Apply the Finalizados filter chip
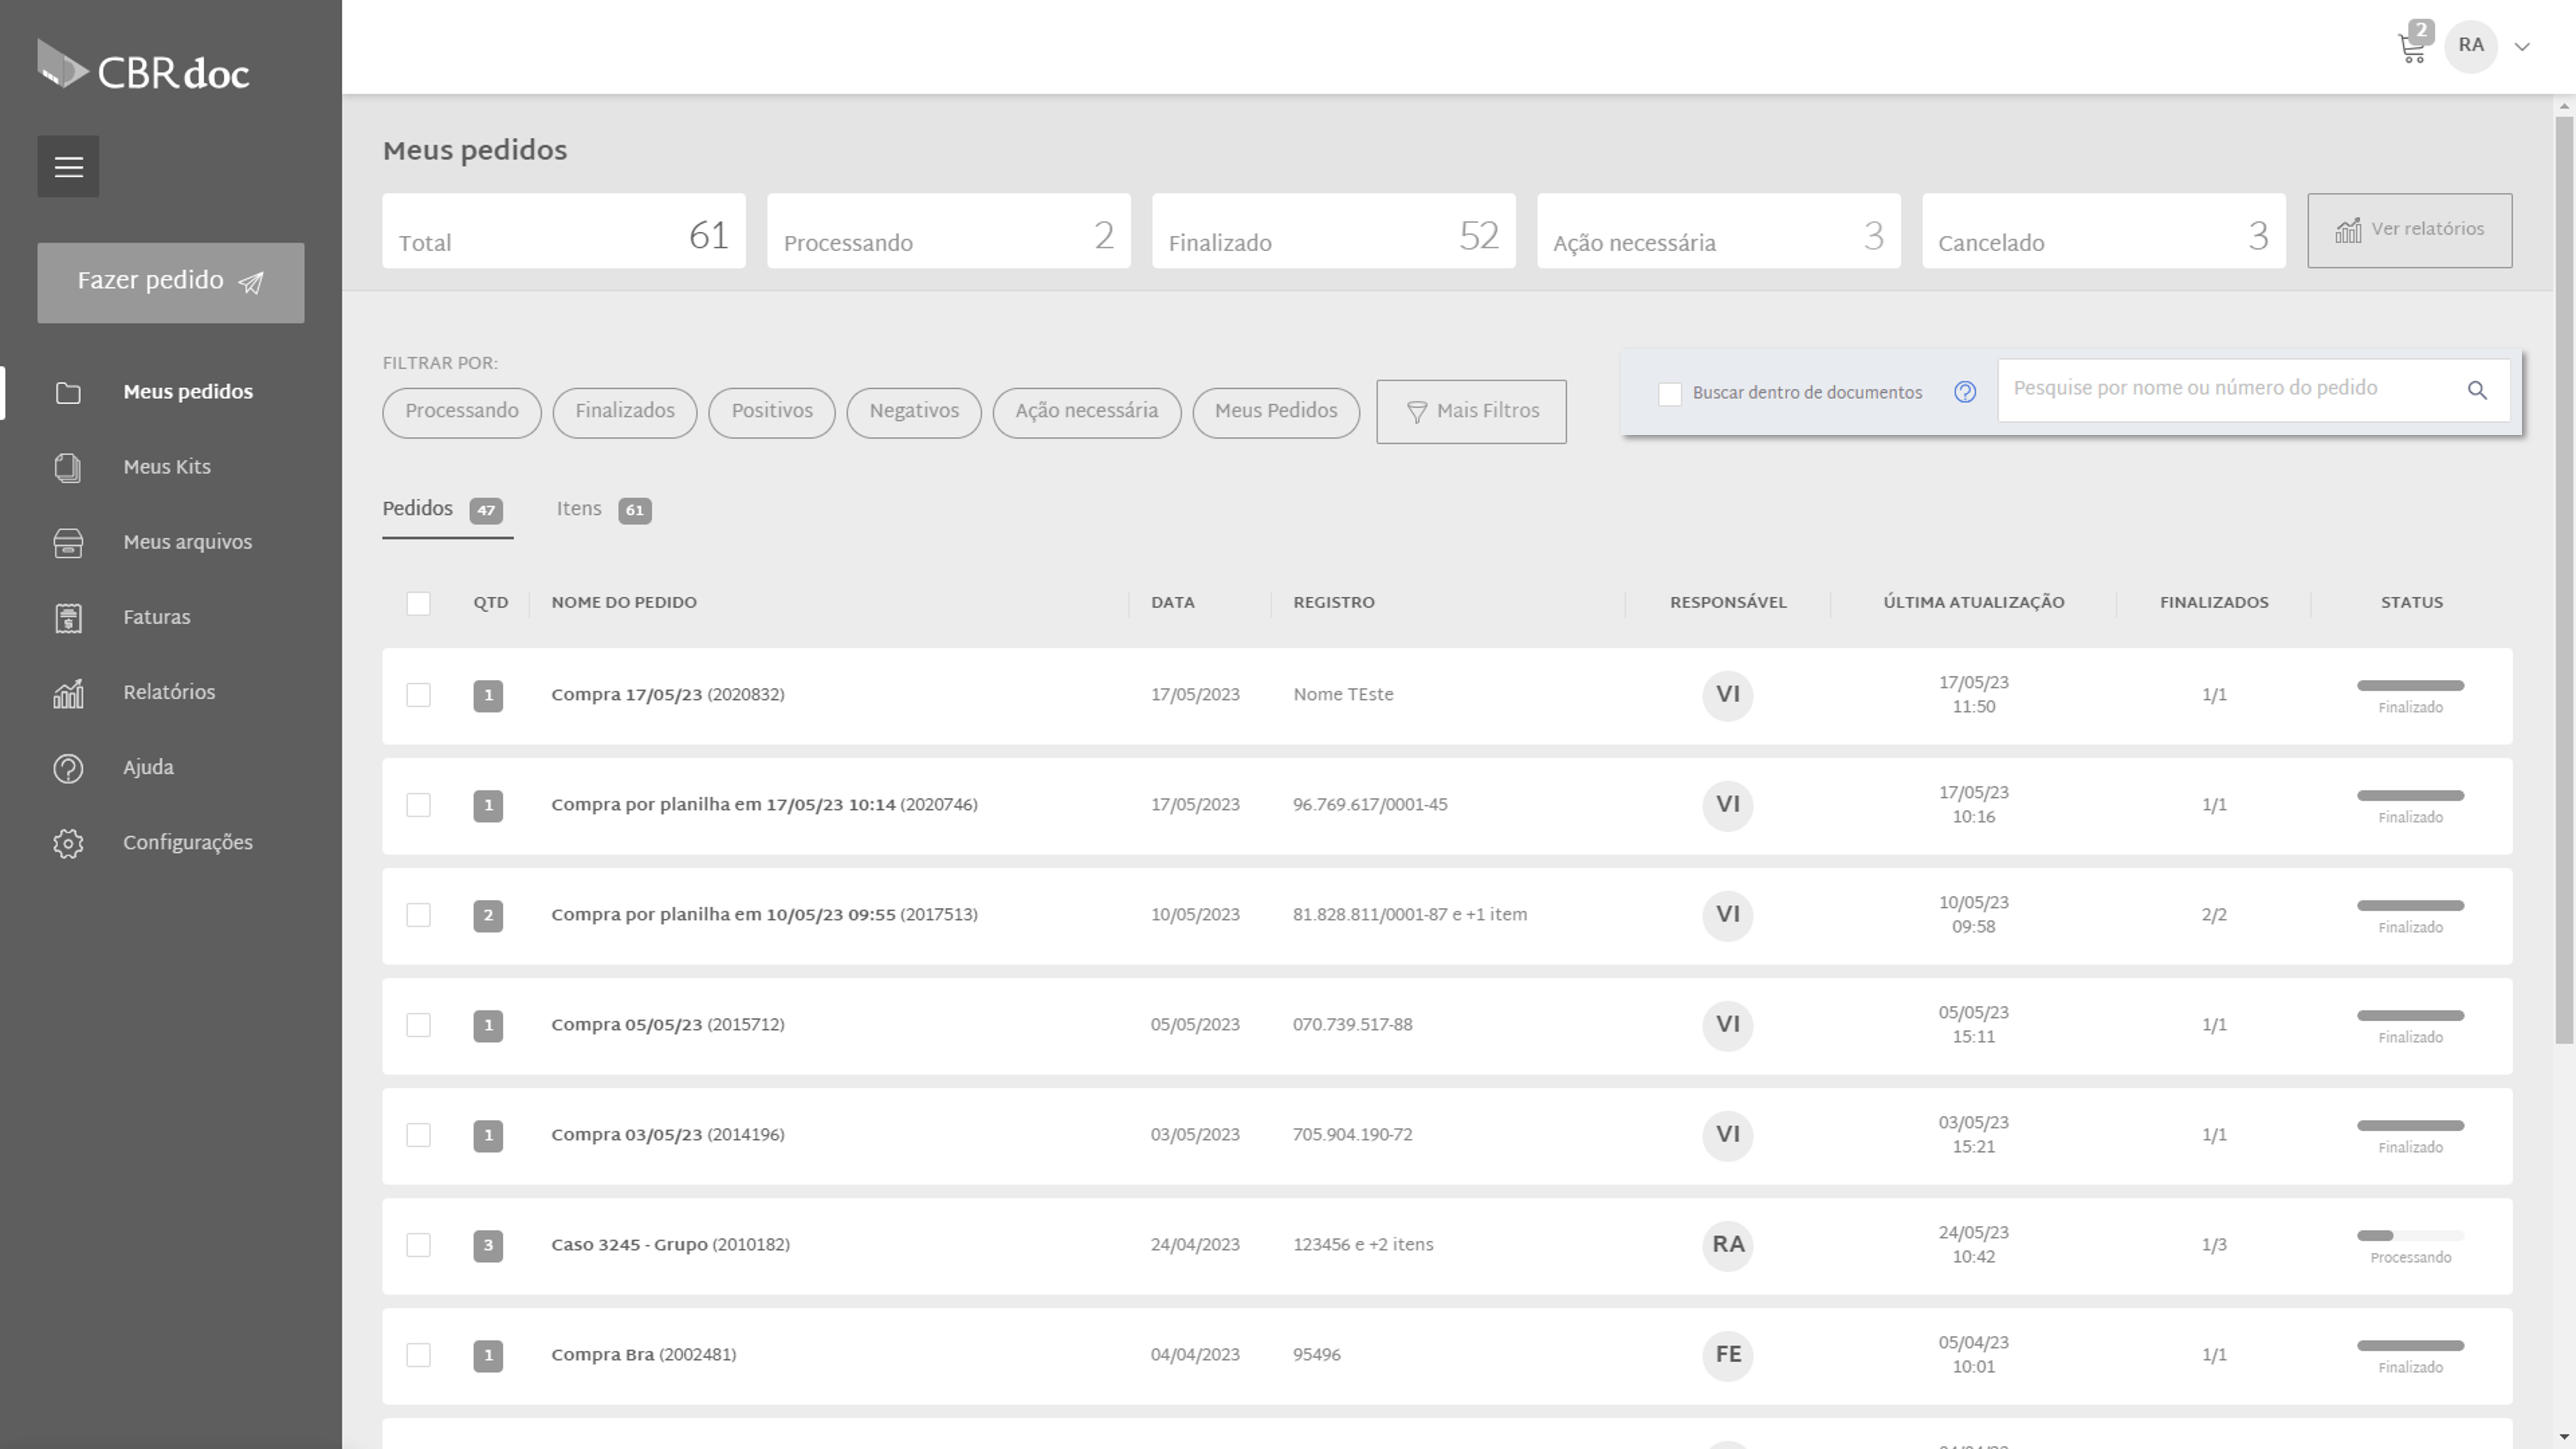 625,412
